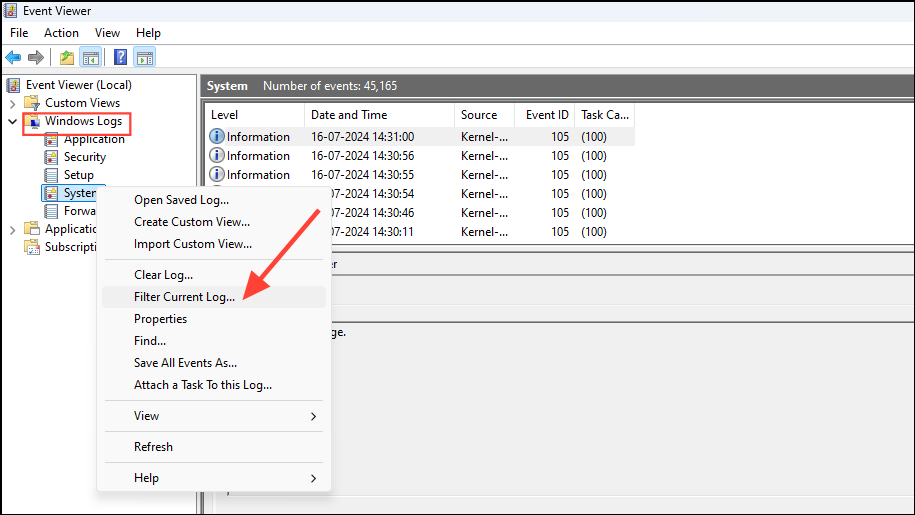The height and width of the screenshot is (515, 915).
Task: Click the Security log icon
Action: point(51,157)
